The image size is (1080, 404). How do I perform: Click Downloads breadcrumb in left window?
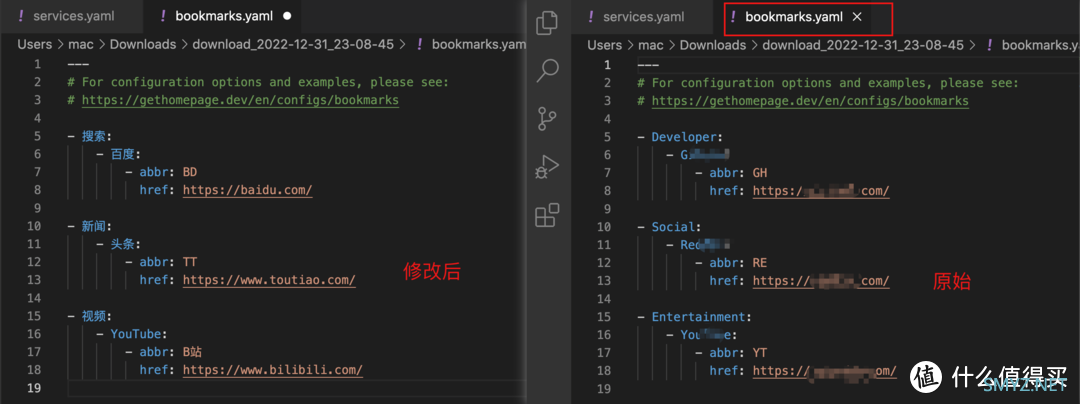143,44
